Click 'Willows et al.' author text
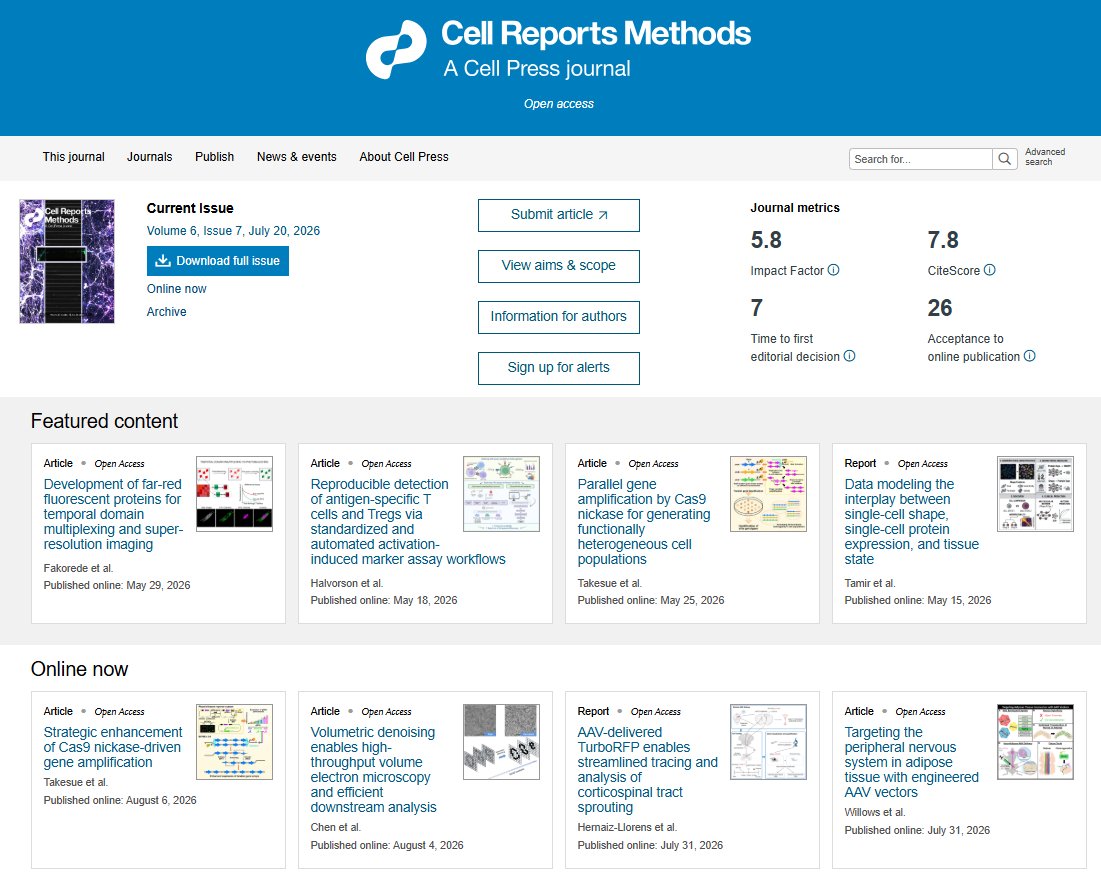Screen dimensions: 1101x874 pyautogui.click(x=875, y=812)
